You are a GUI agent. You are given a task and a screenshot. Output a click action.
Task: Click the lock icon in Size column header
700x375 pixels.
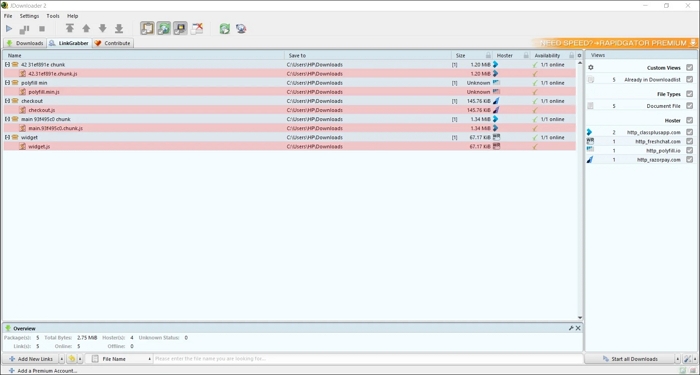[x=488, y=55]
